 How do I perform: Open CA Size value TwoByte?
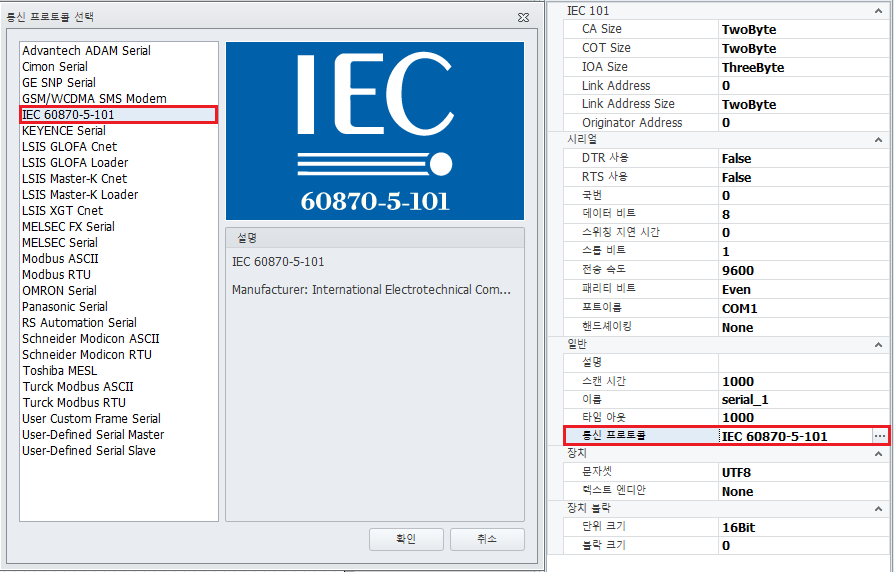803,29
